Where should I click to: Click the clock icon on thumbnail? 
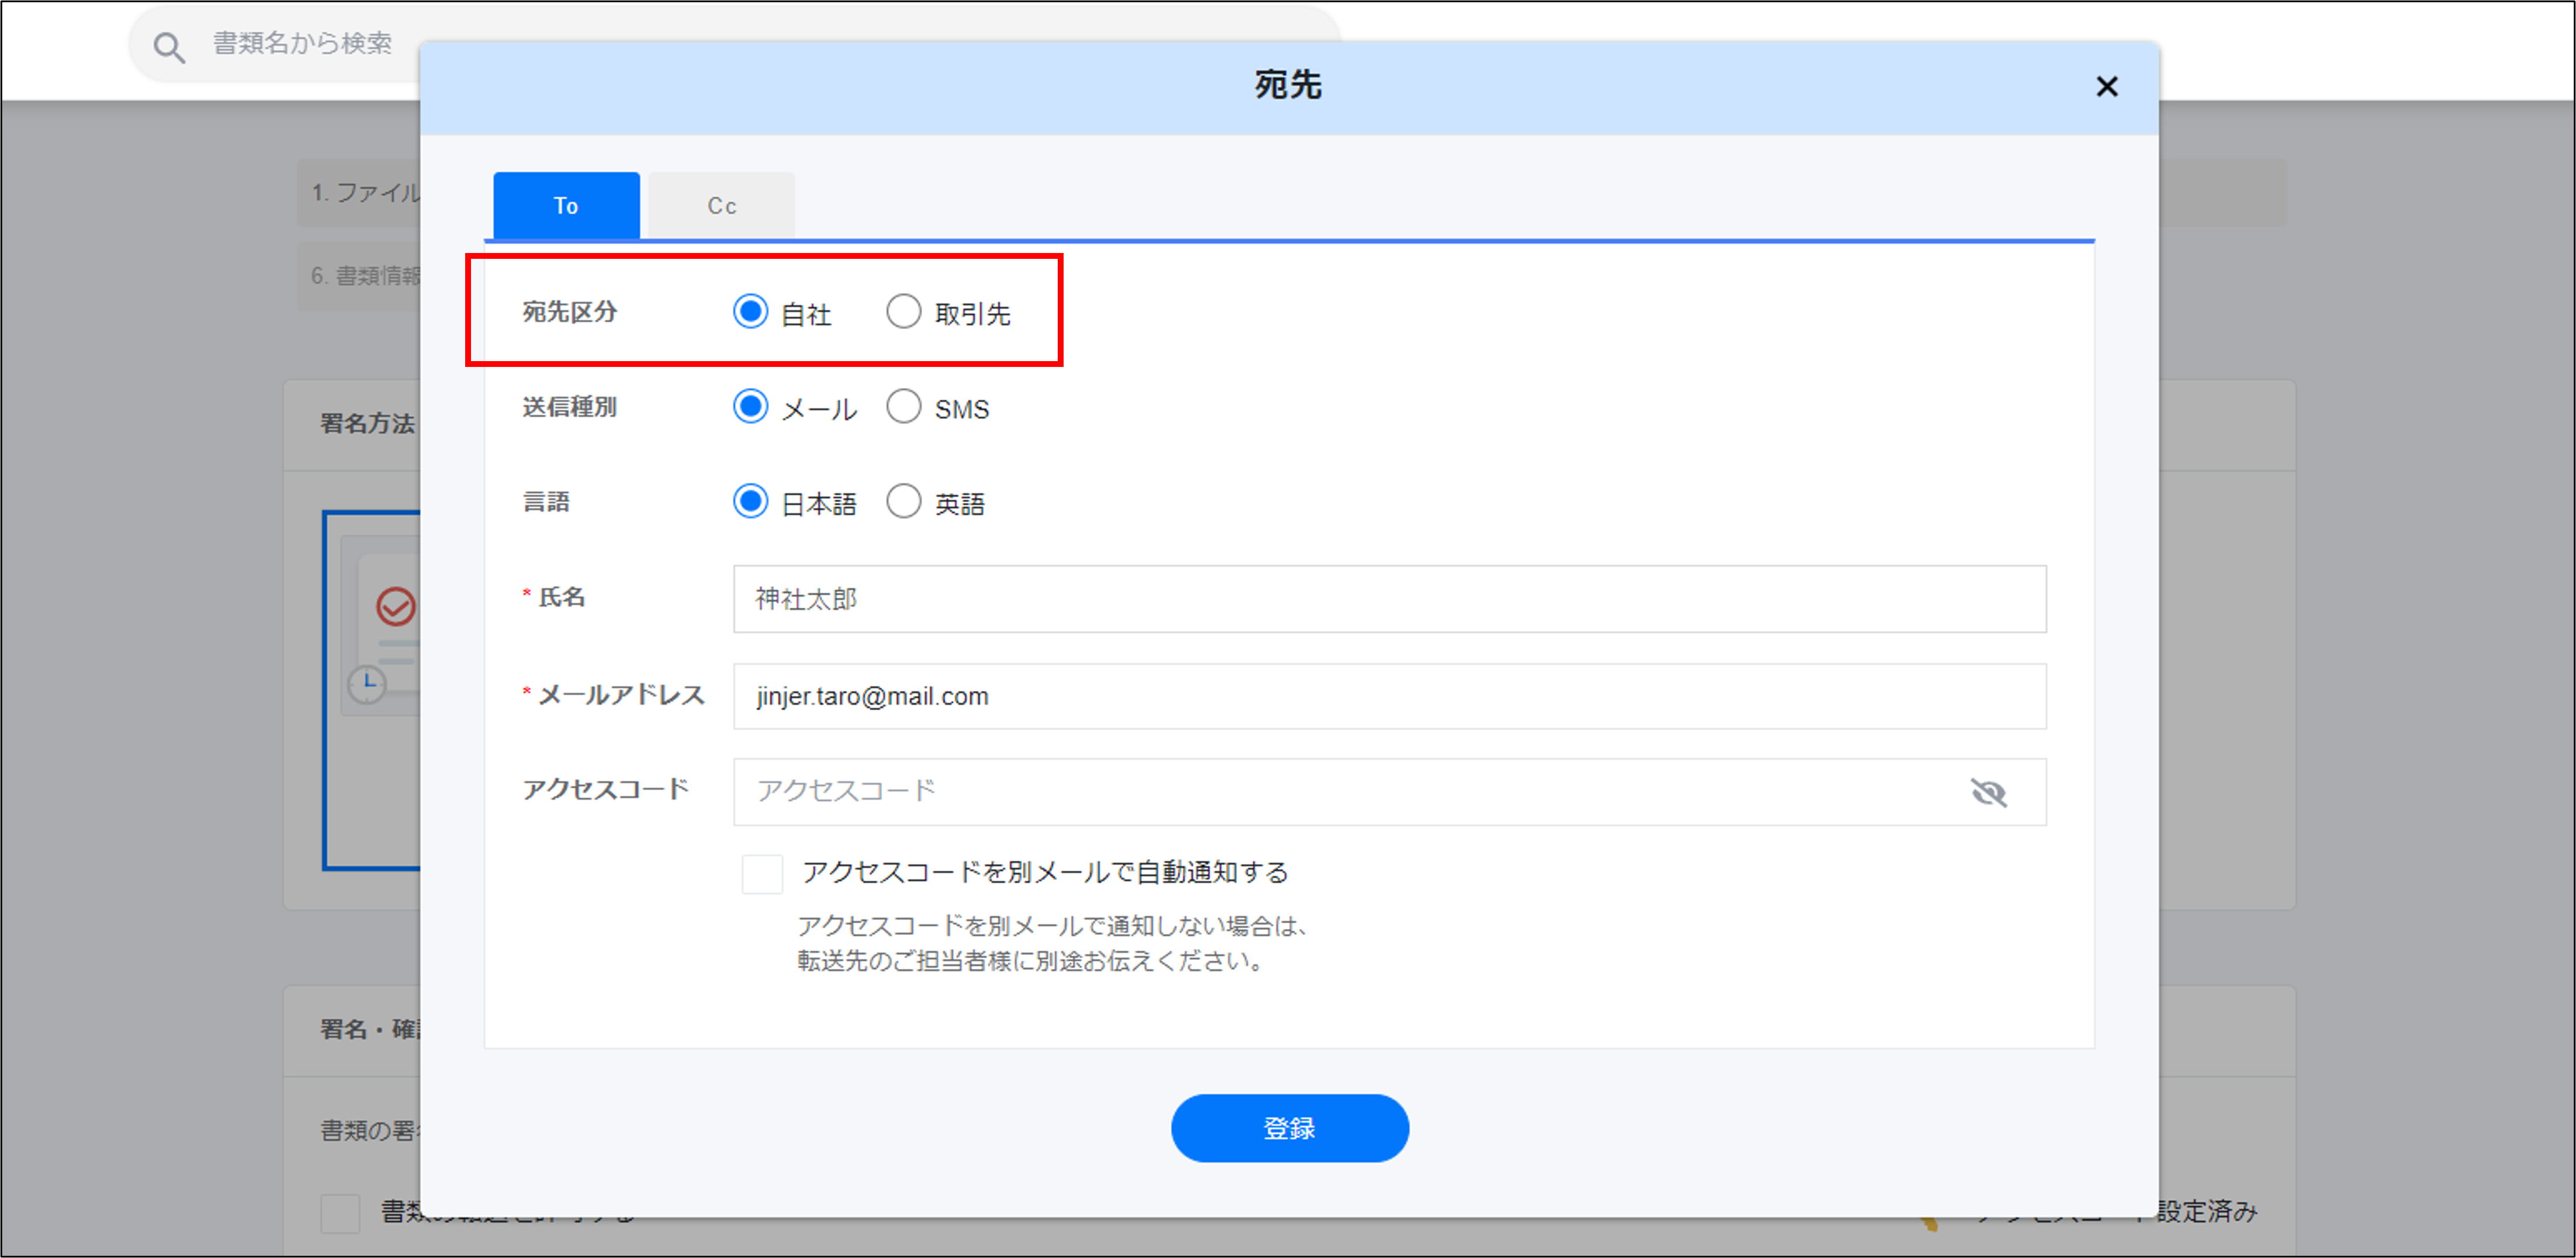click(367, 685)
